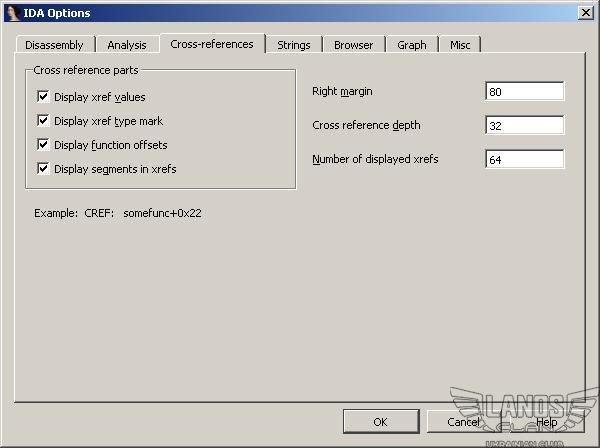
Task: Switch to the Graph tab
Action: click(x=411, y=45)
